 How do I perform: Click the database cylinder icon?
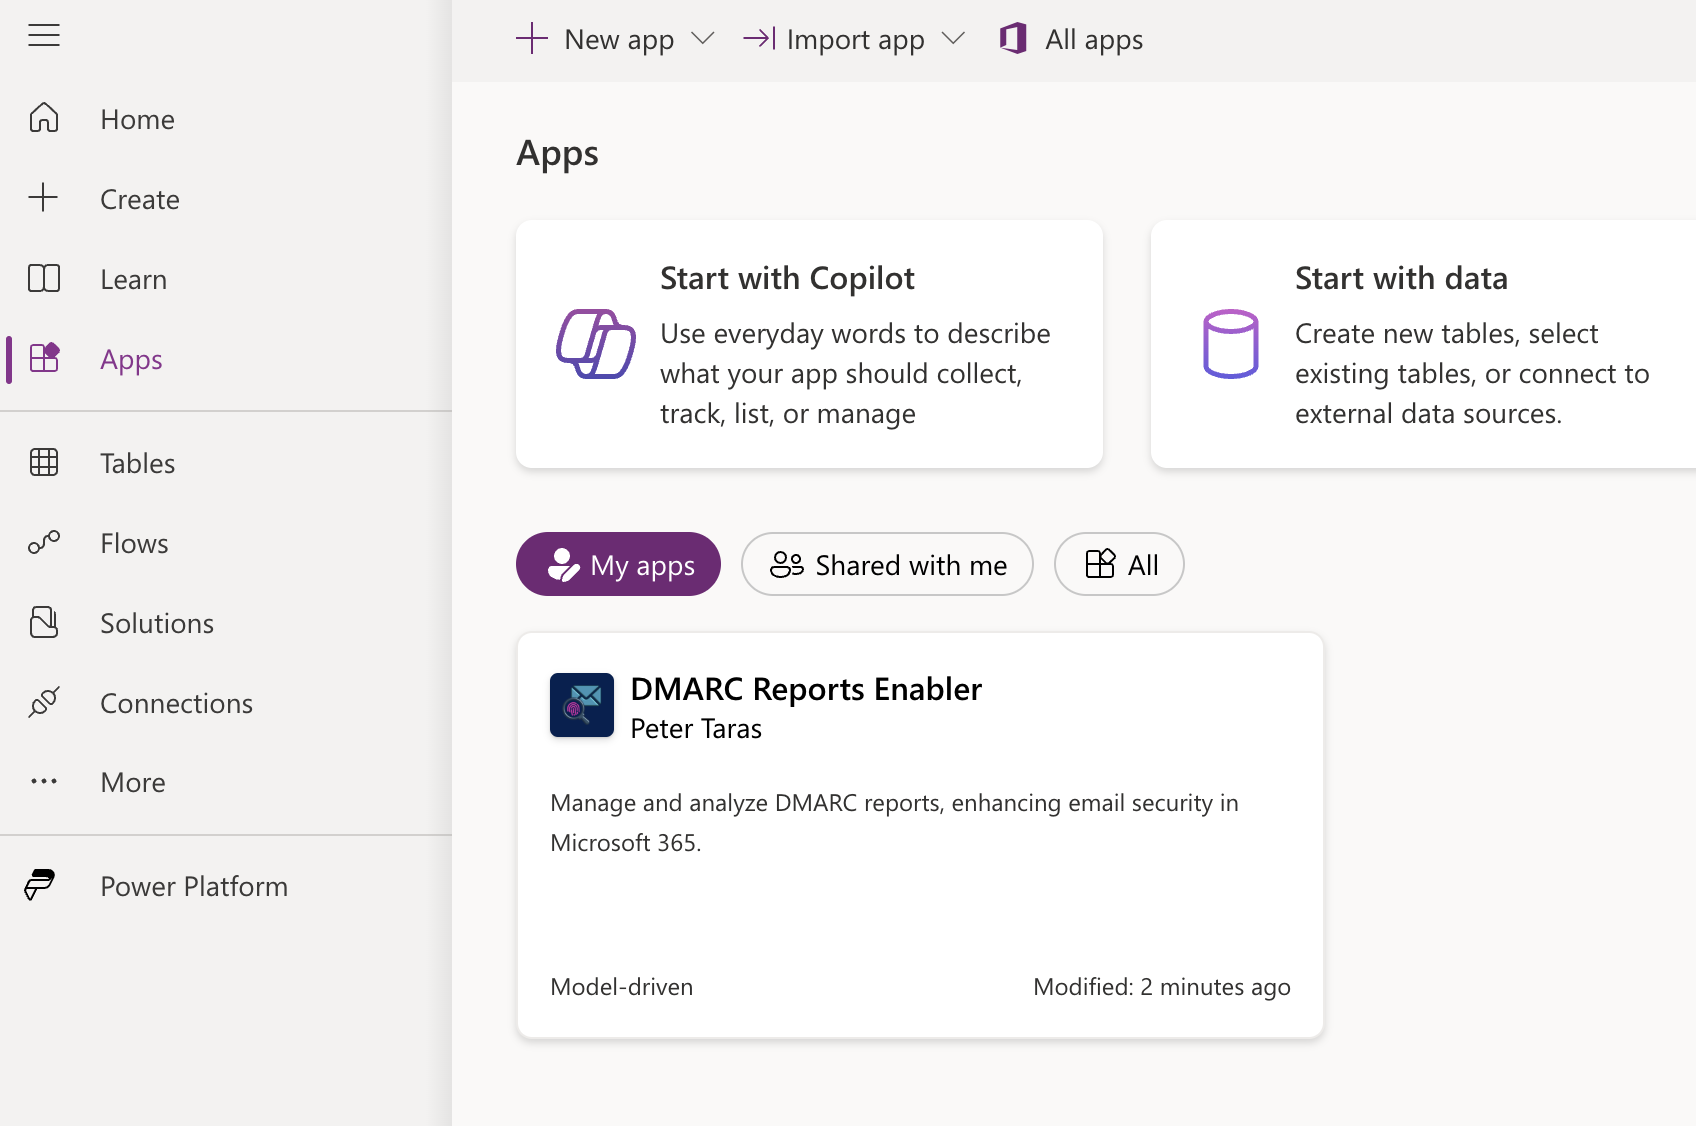[1231, 344]
